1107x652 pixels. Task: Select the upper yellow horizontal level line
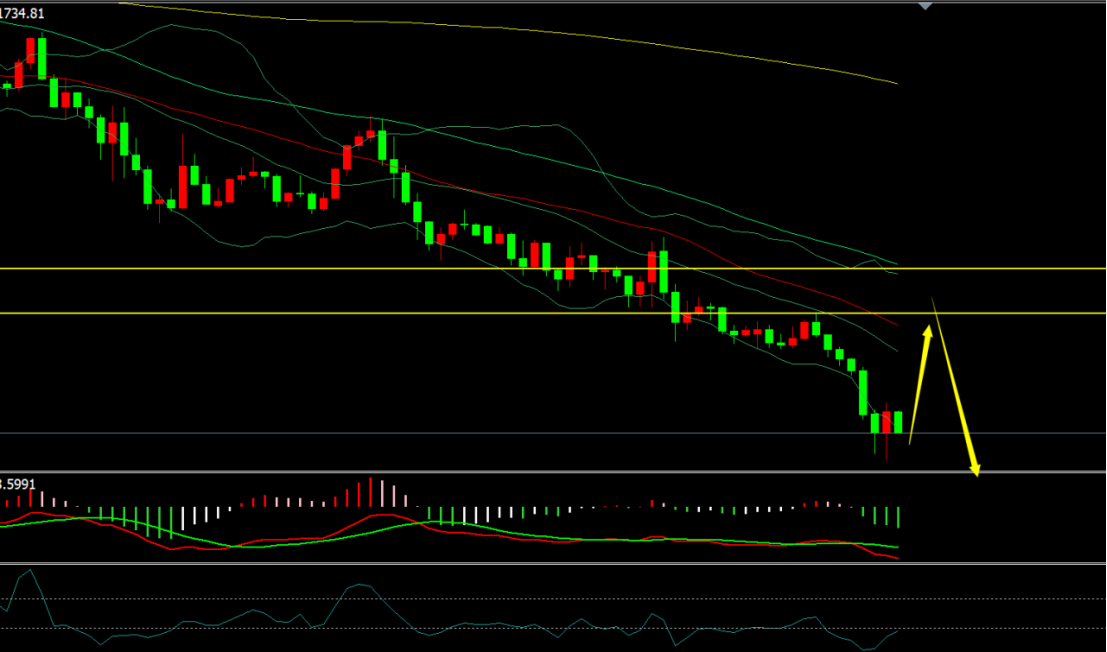554,269
